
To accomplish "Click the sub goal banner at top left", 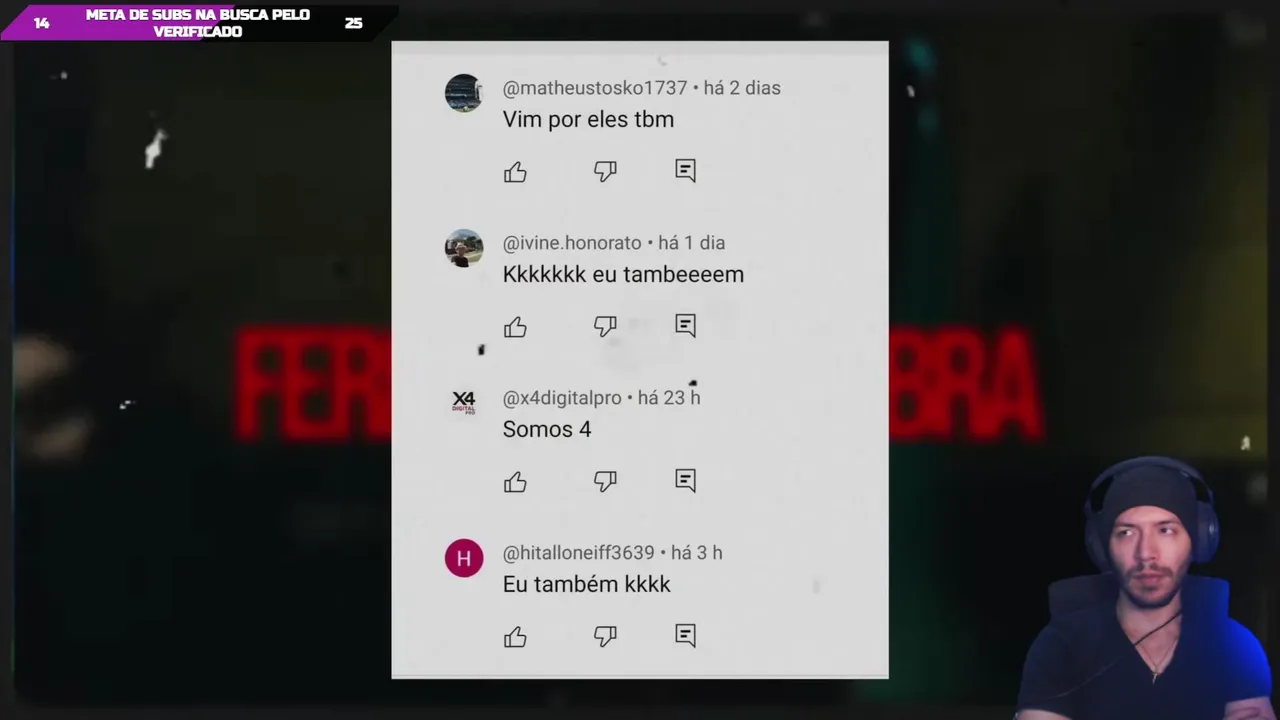I will point(198,23).
